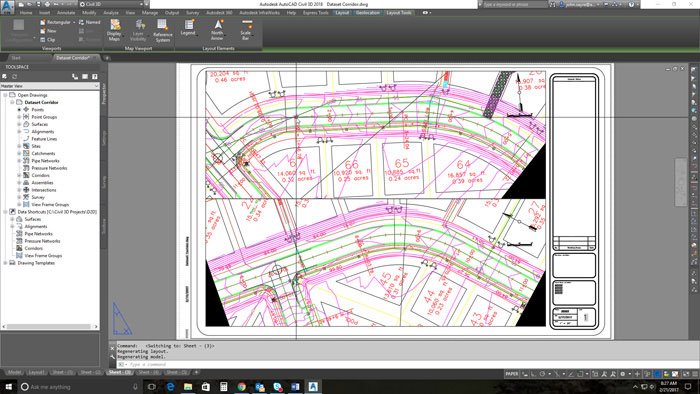Open the Annotate ribbon tab

pyautogui.click(x=66, y=12)
